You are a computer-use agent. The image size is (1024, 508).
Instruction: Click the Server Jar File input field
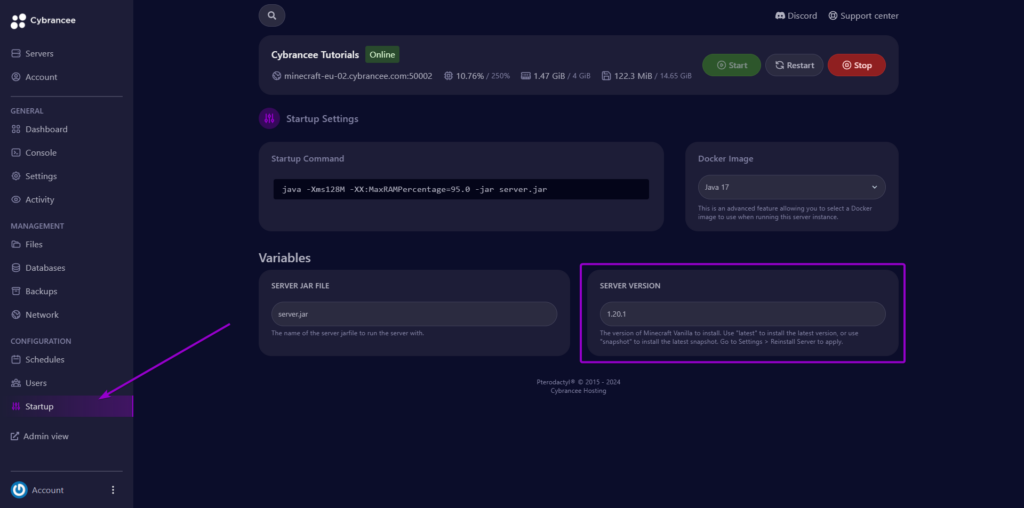[x=414, y=314]
